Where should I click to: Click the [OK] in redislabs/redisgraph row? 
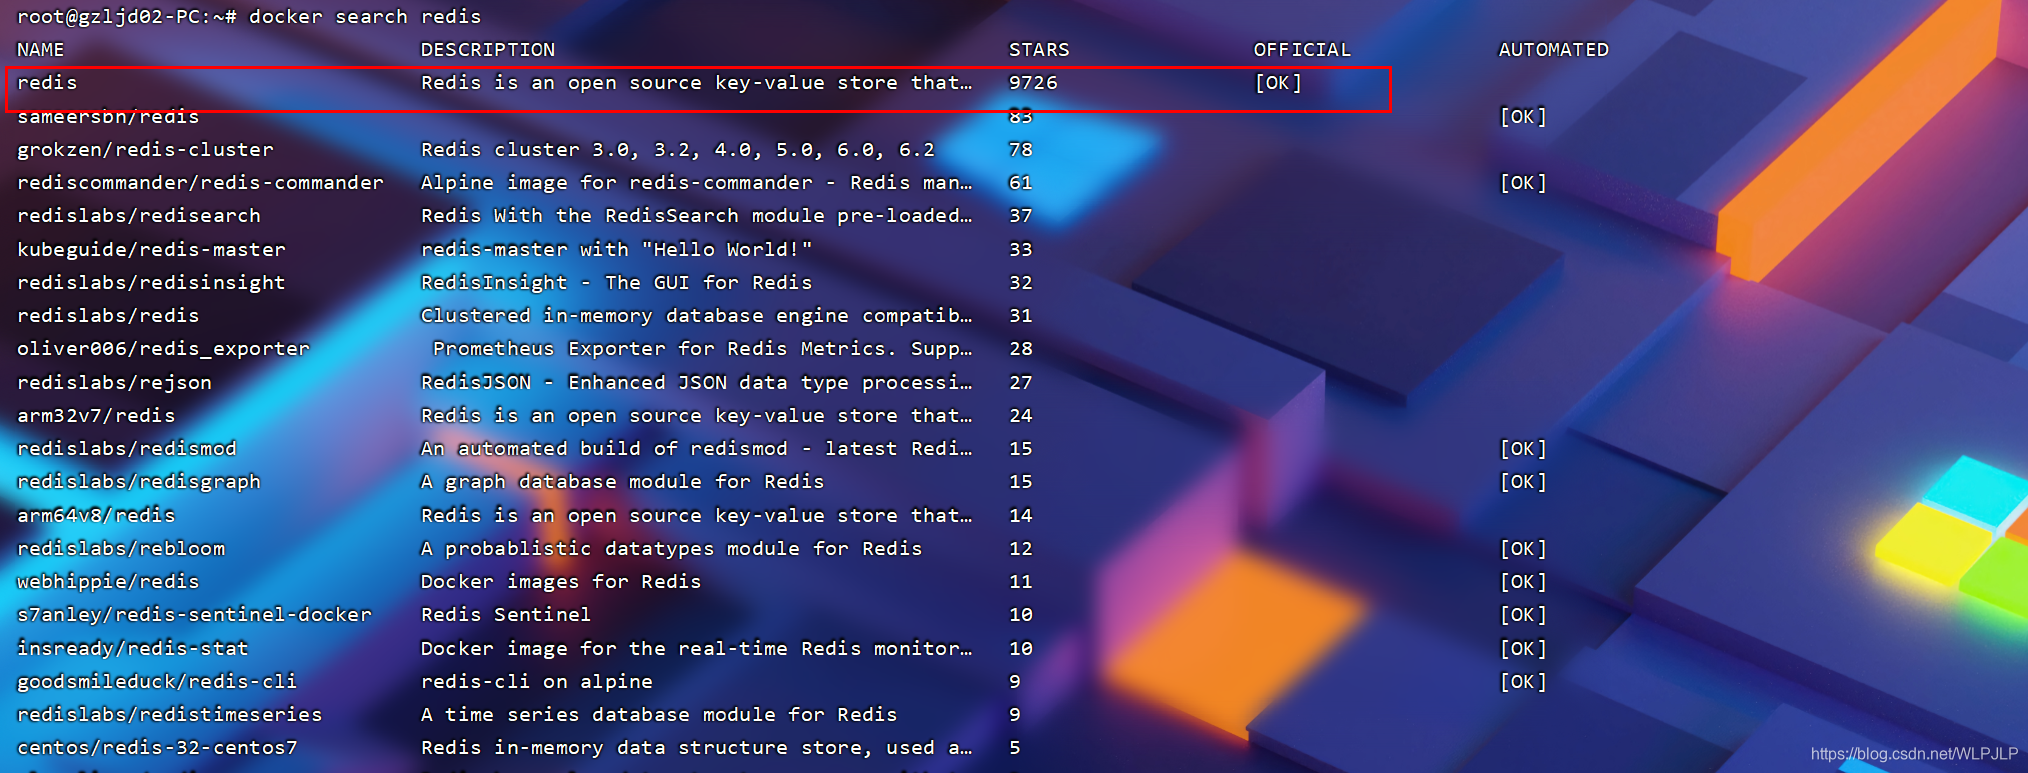click(x=1523, y=482)
